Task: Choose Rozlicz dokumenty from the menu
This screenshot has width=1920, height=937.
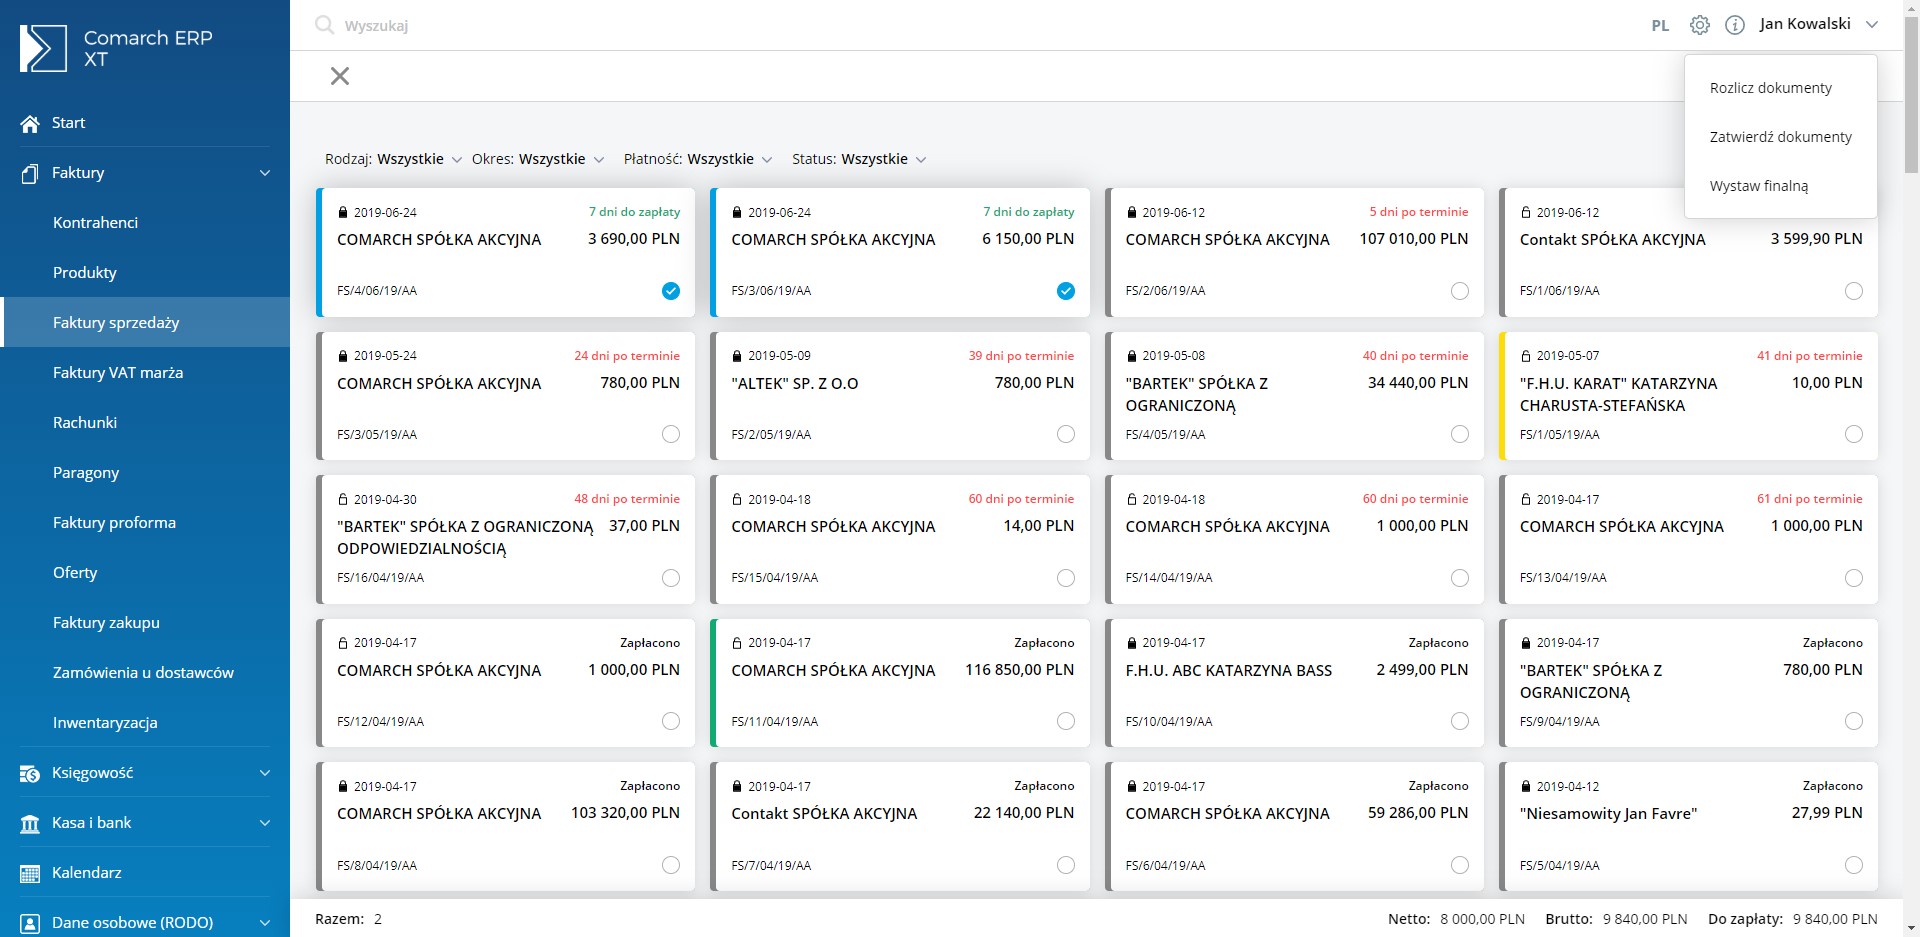Action: (1770, 88)
